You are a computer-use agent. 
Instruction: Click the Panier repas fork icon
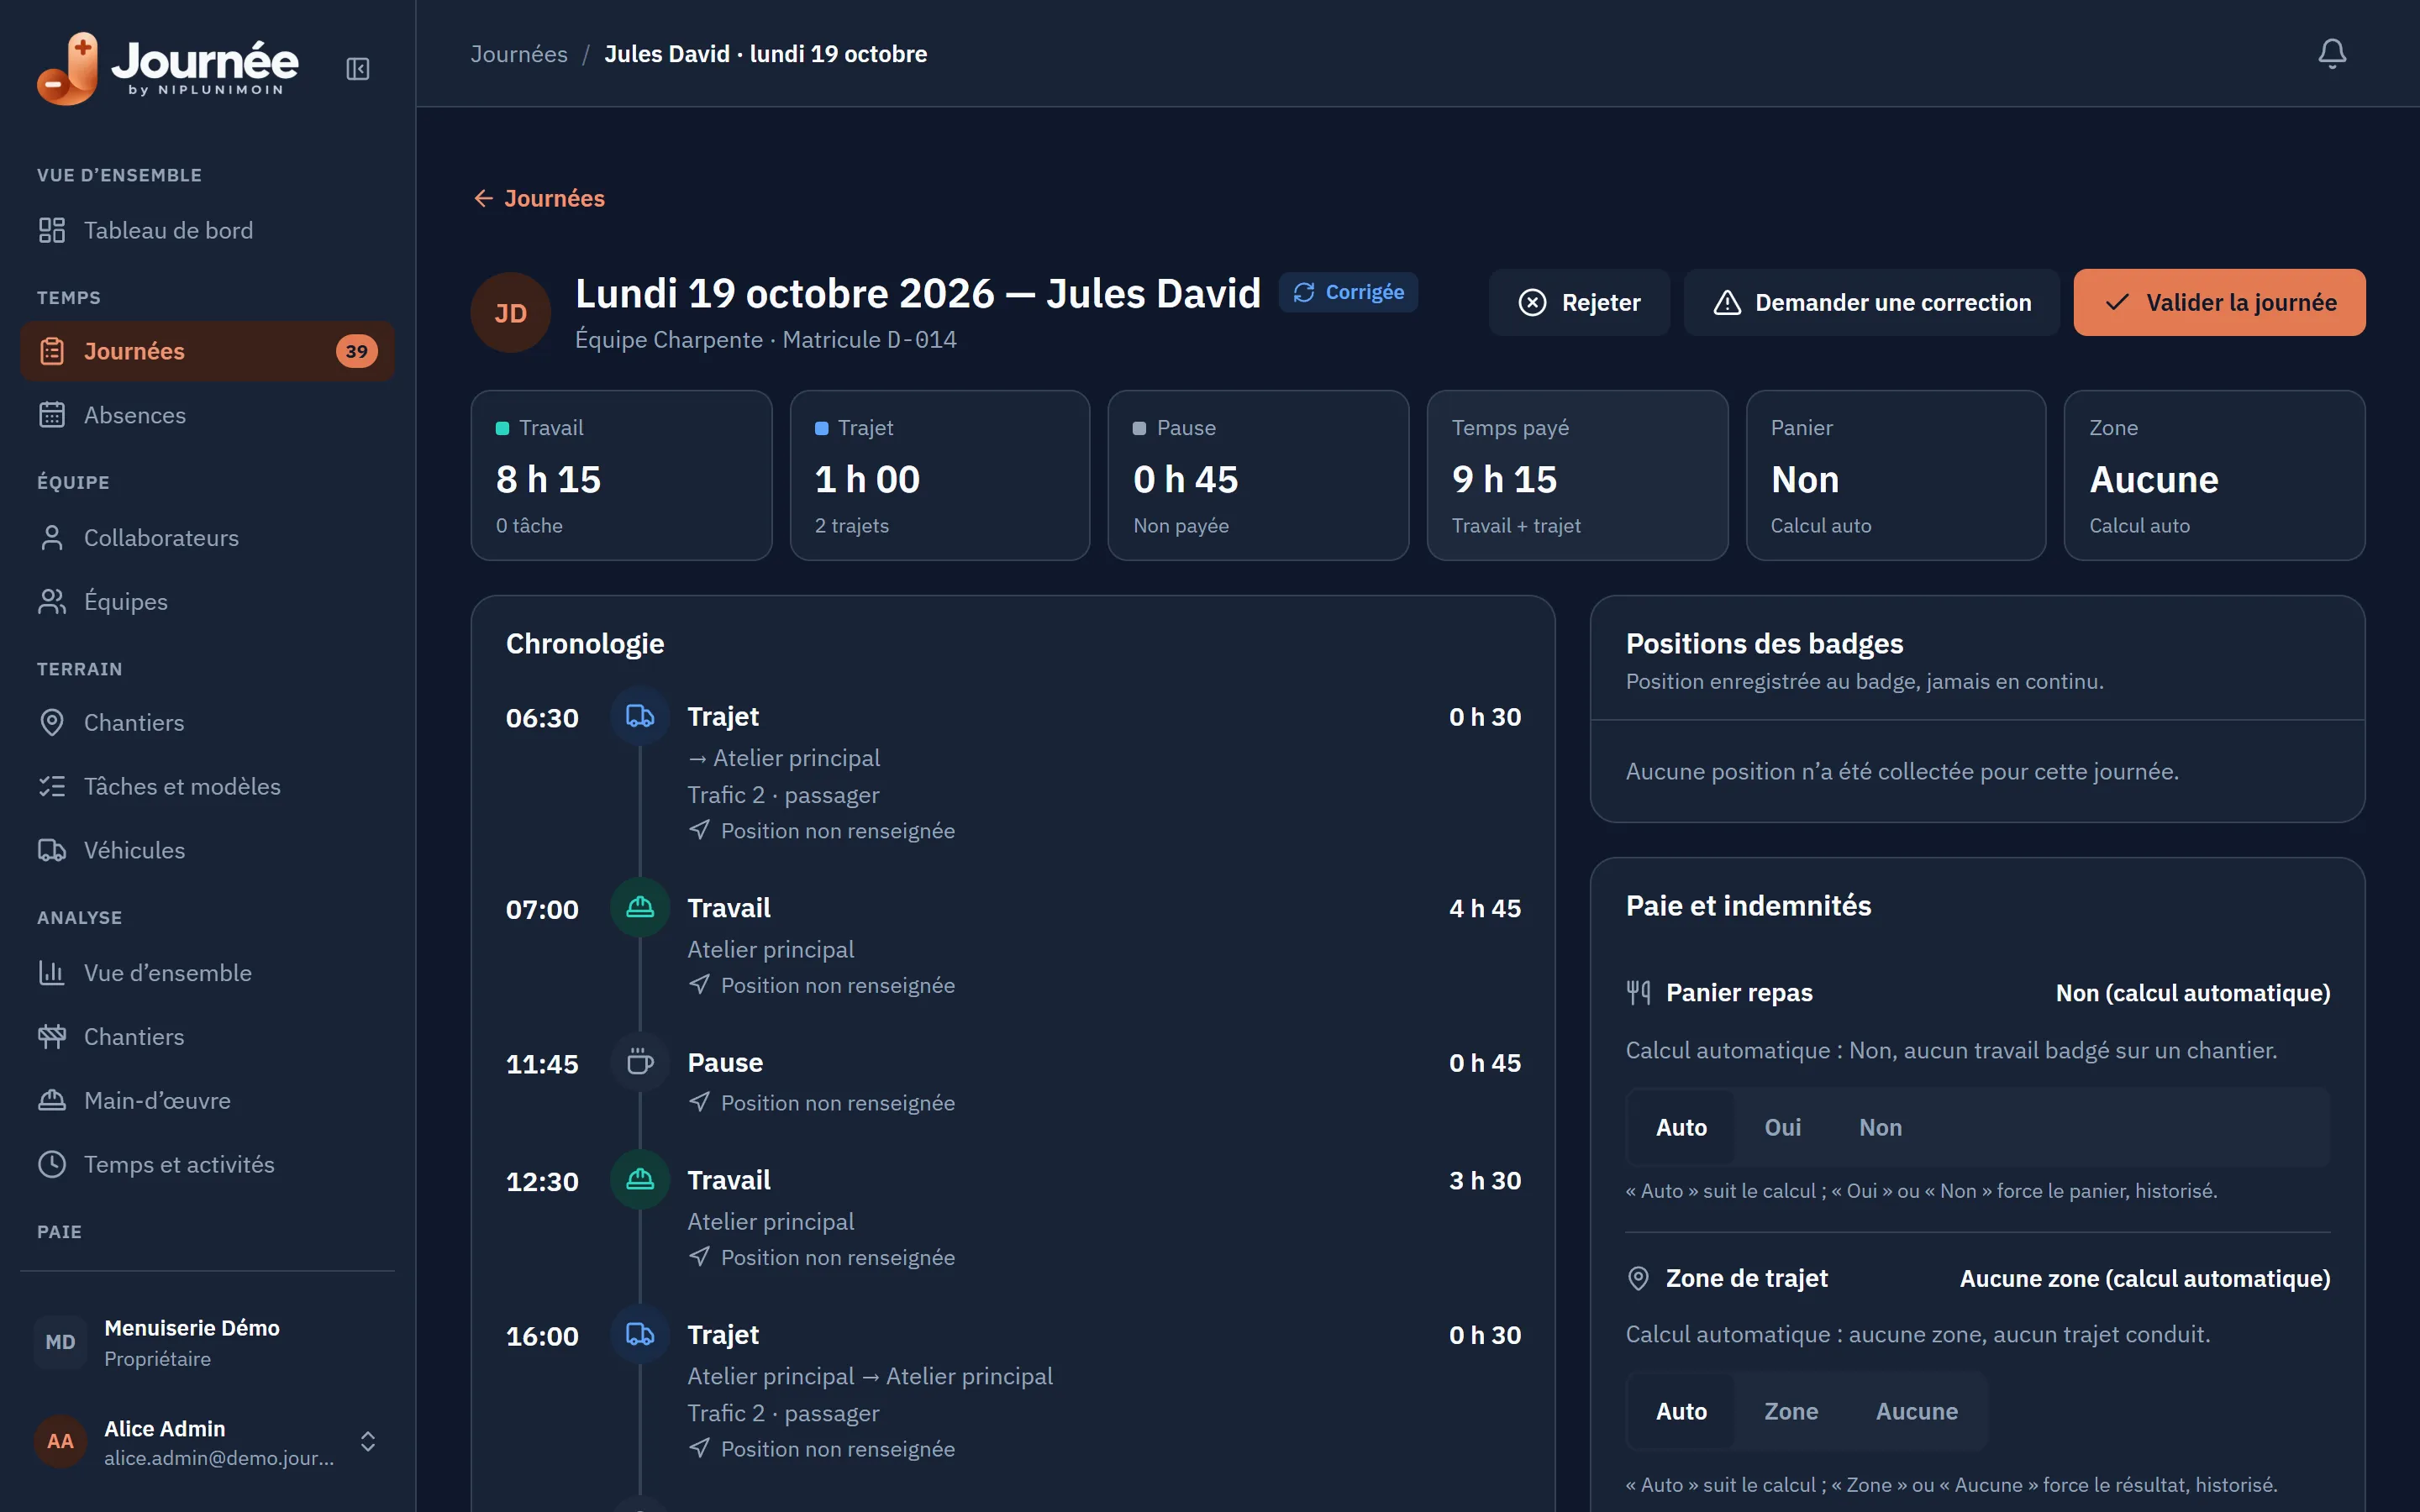click(x=1638, y=993)
